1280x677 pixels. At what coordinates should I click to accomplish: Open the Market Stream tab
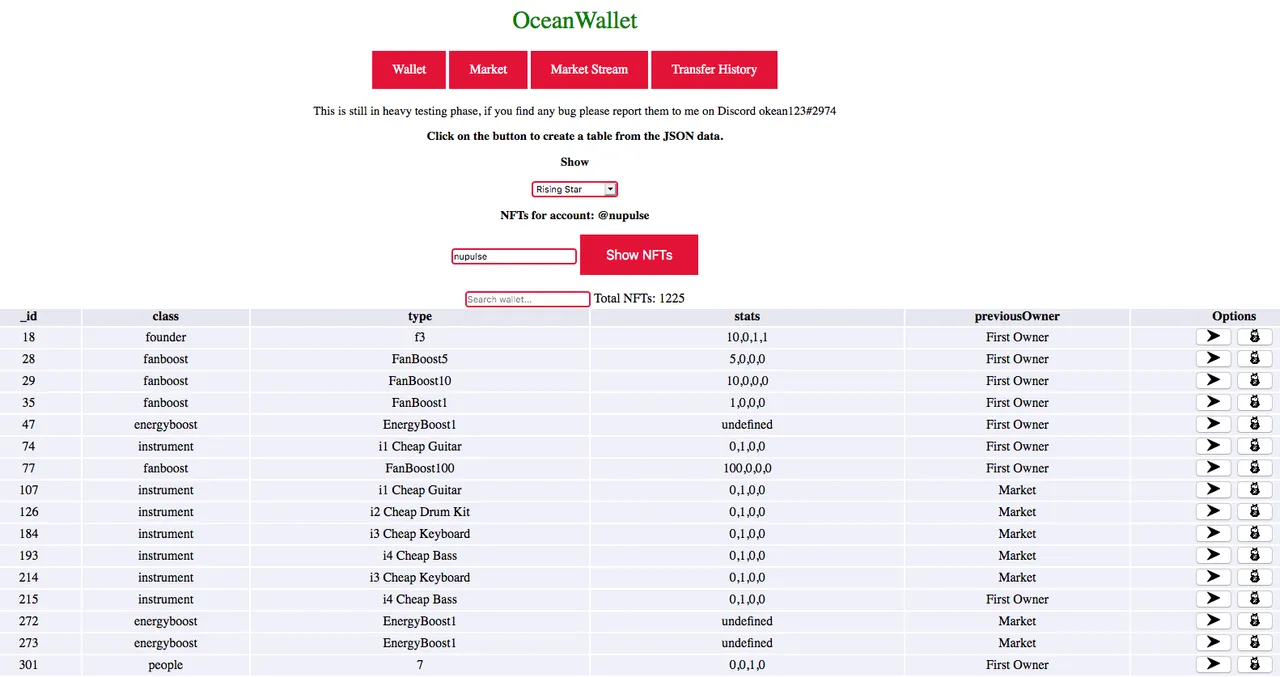589,70
